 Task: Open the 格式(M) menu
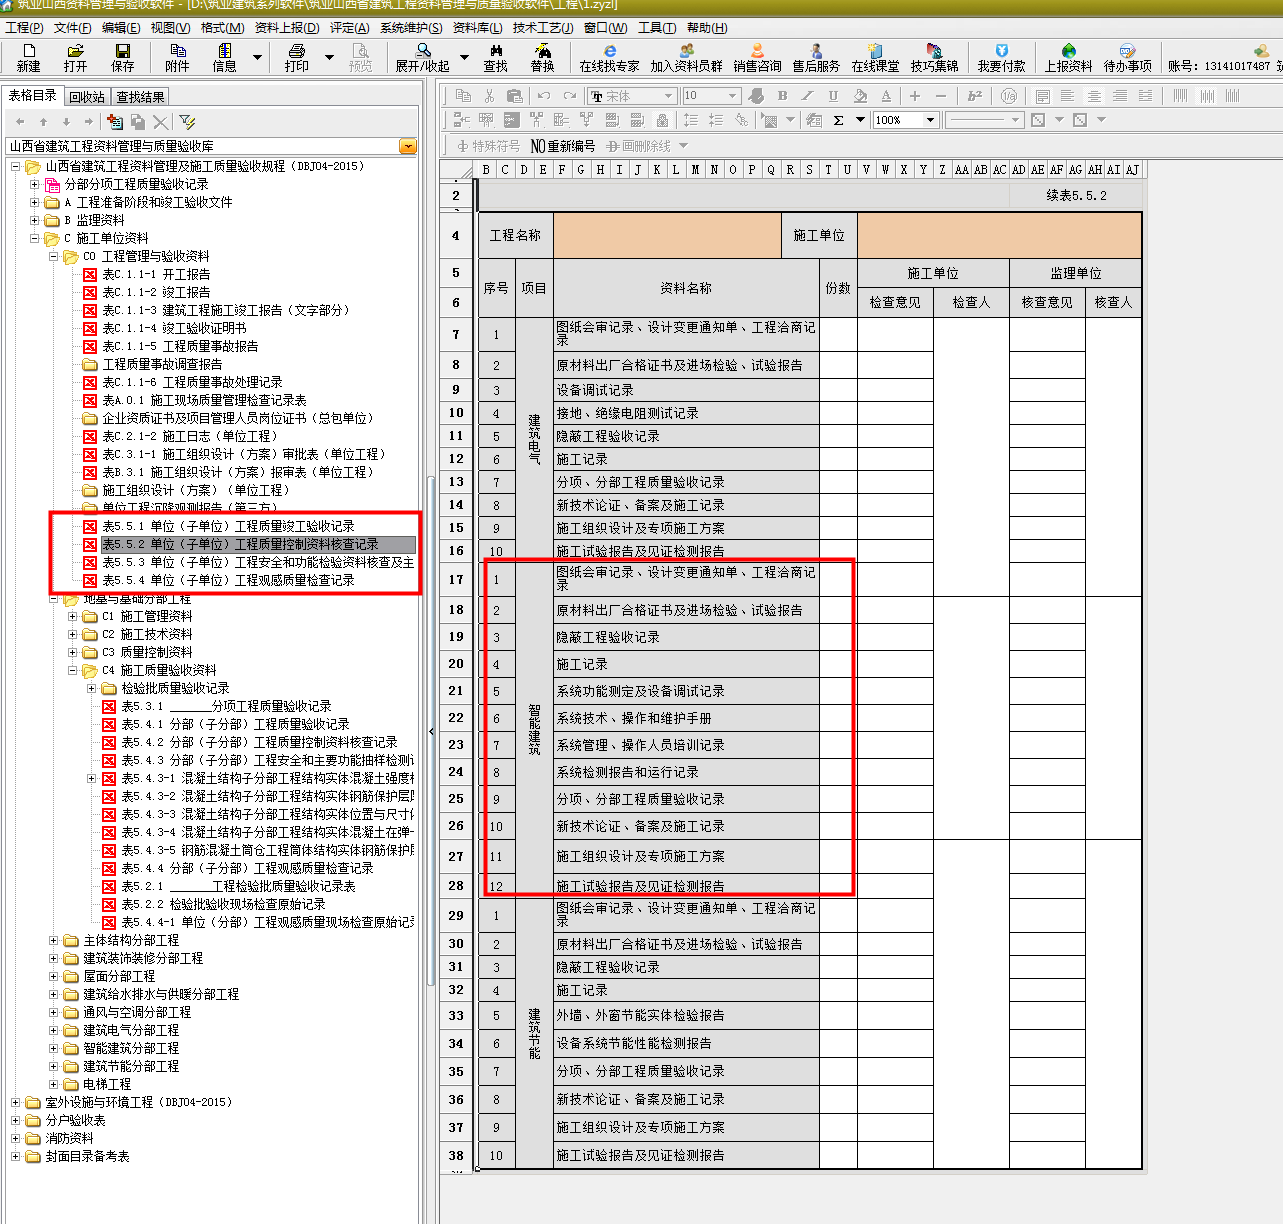pyautogui.click(x=222, y=28)
